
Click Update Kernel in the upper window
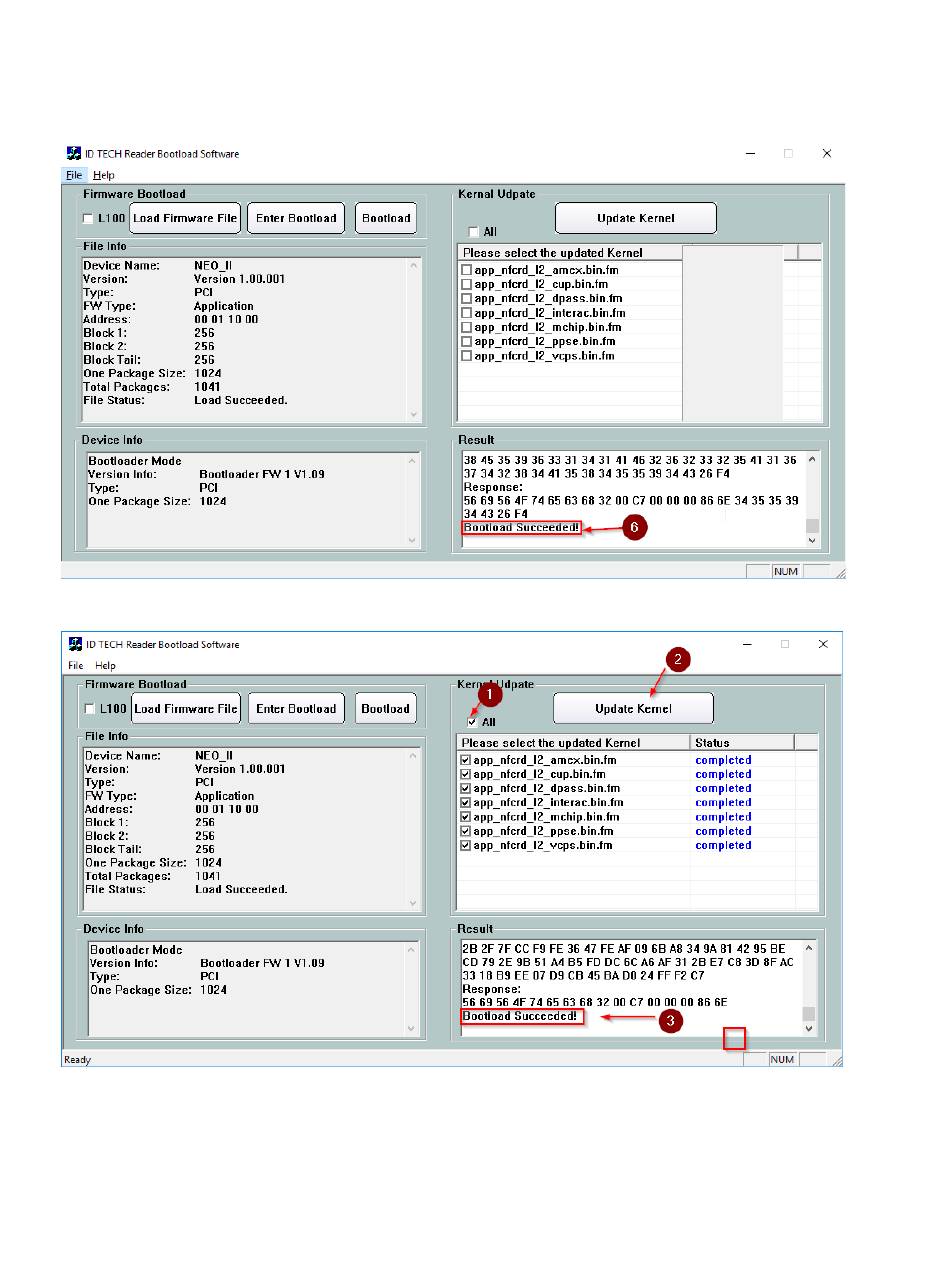pos(636,218)
